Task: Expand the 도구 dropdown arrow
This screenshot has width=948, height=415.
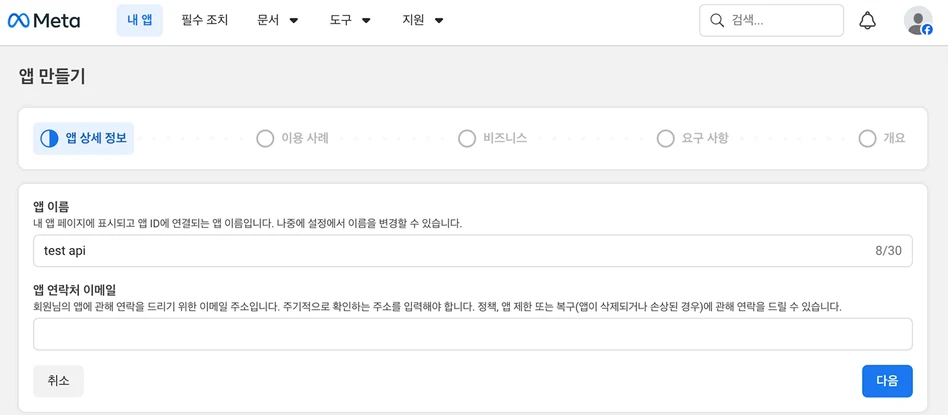Action: pos(366,21)
